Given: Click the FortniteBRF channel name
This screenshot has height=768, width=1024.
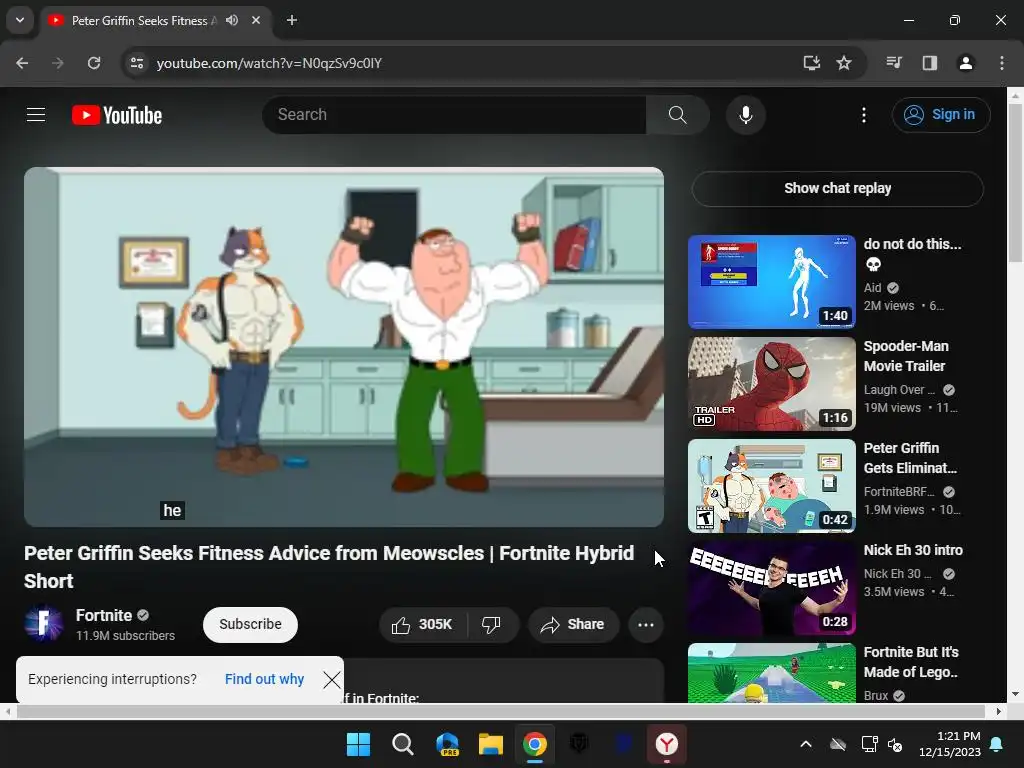Looking at the screenshot, I should click(x=899, y=492).
